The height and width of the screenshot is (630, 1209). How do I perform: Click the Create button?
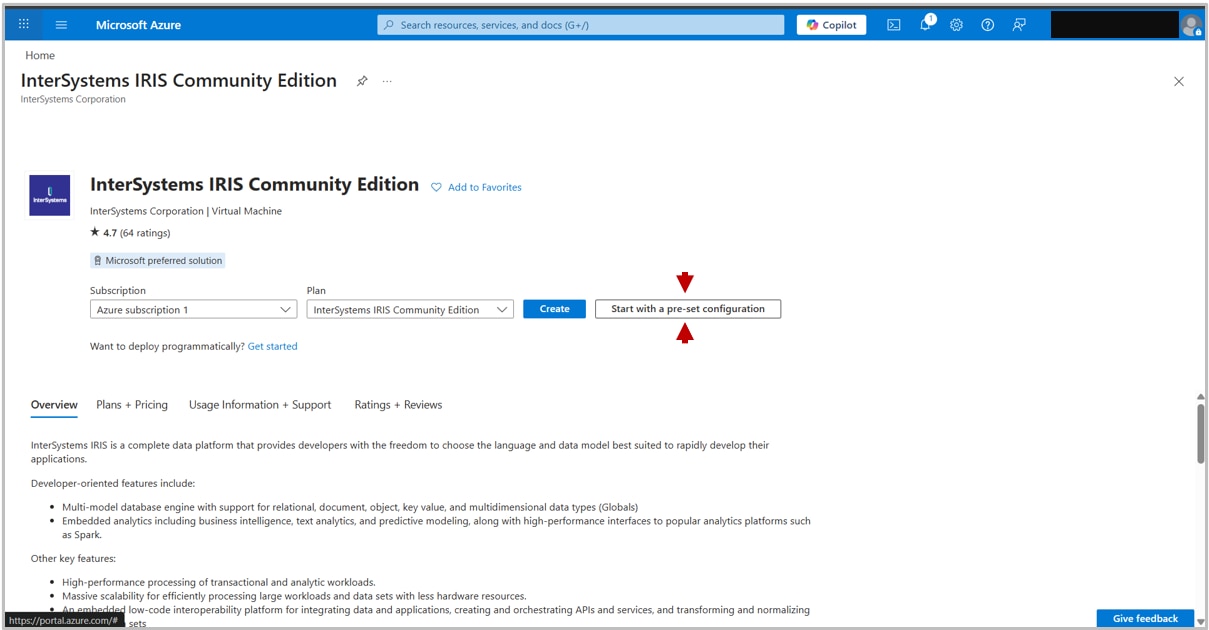554,309
